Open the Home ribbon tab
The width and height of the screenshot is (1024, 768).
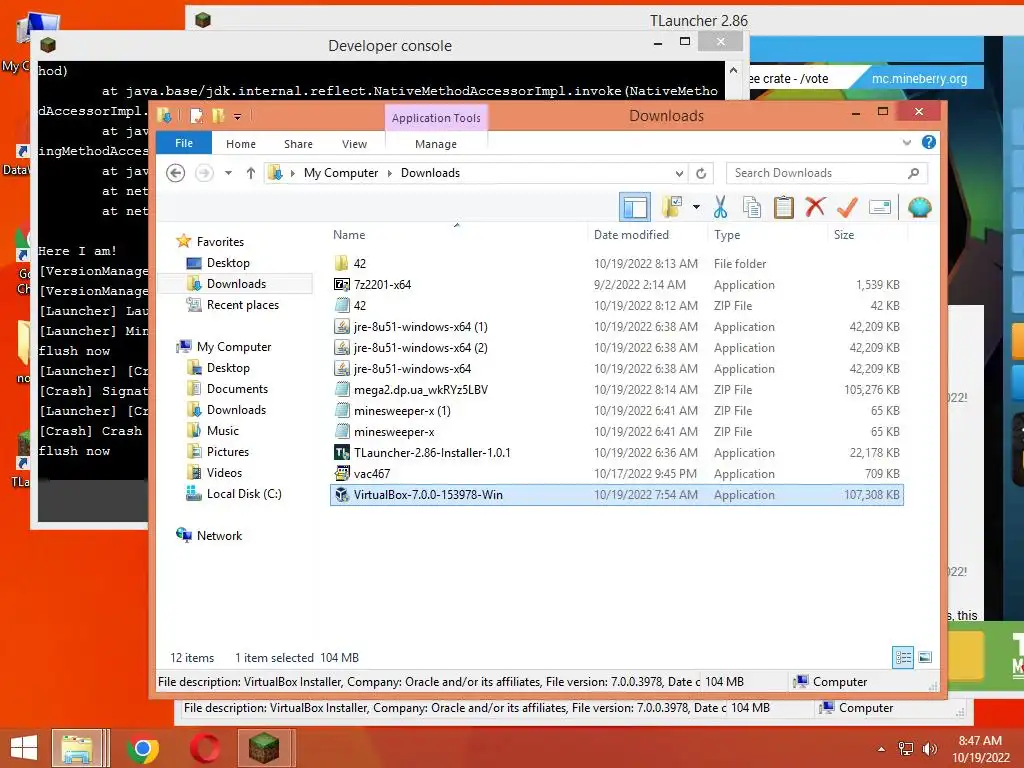[240, 144]
